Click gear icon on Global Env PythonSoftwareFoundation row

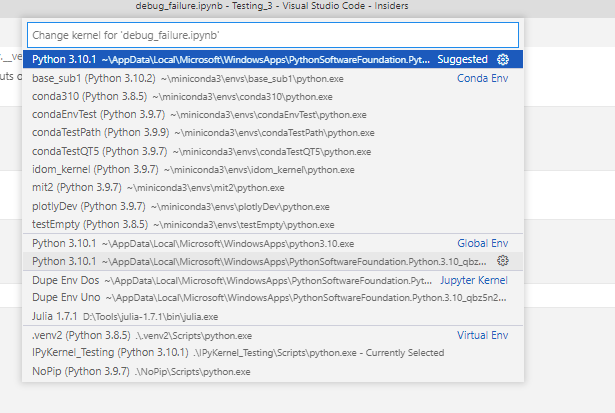pos(503,261)
